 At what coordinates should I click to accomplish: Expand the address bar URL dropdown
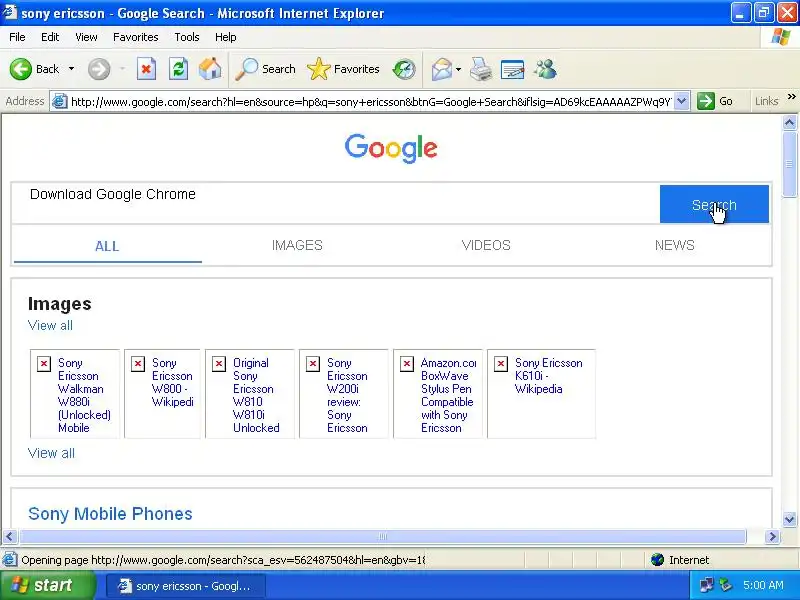(682, 102)
